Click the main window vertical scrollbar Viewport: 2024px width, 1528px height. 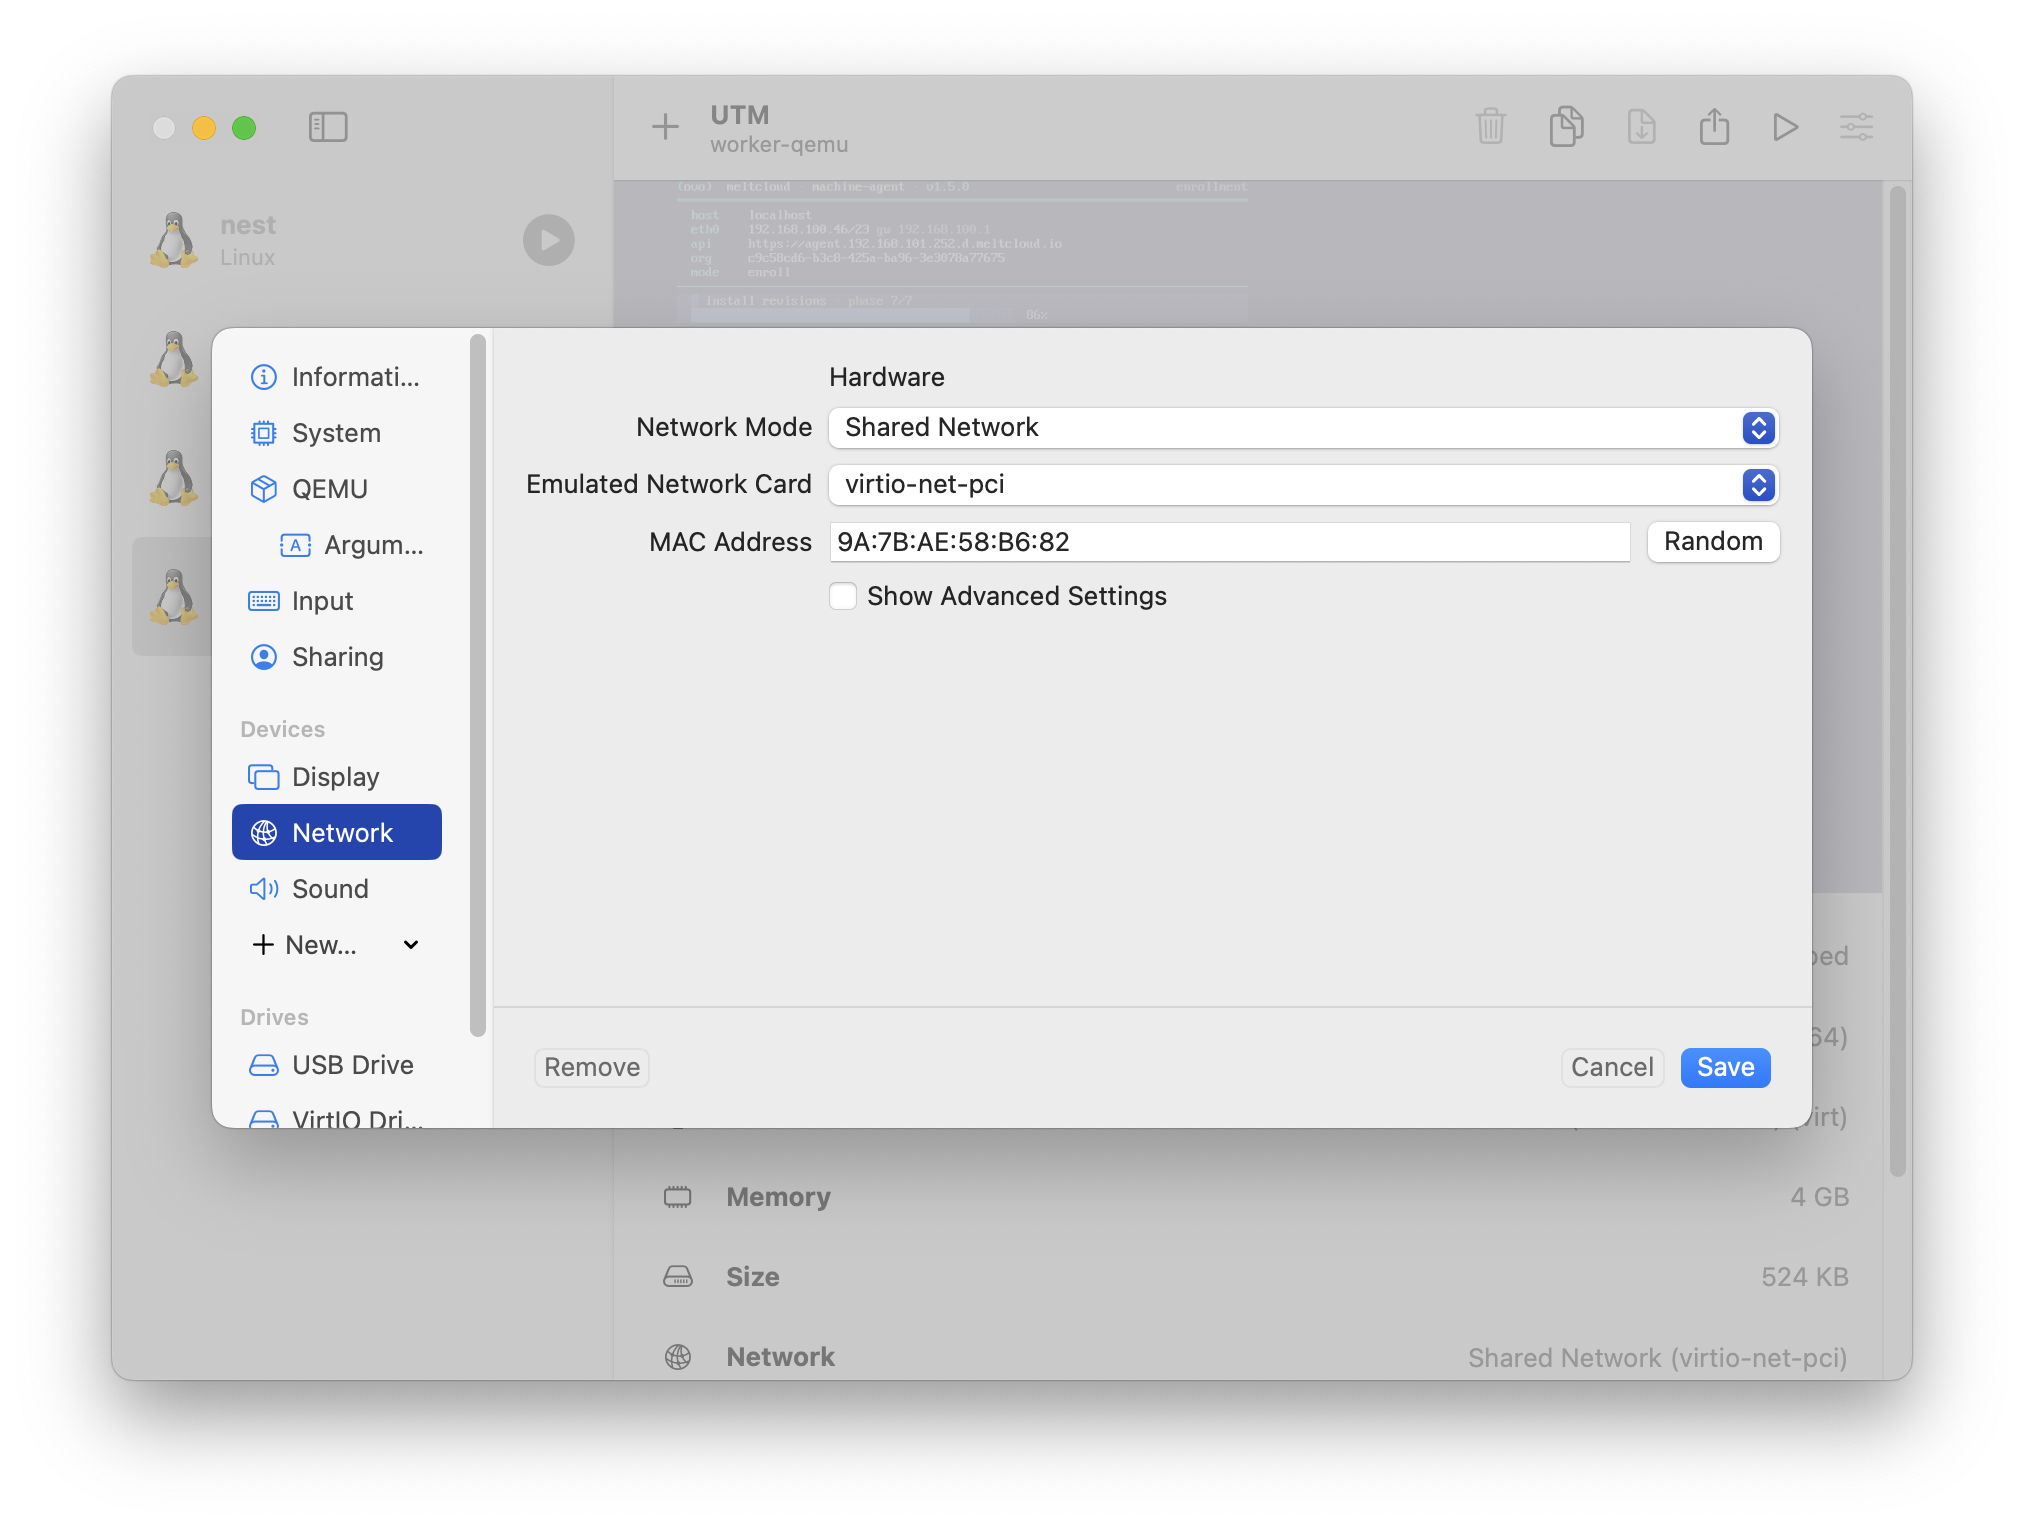pyautogui.click(x=1897, y=680)
